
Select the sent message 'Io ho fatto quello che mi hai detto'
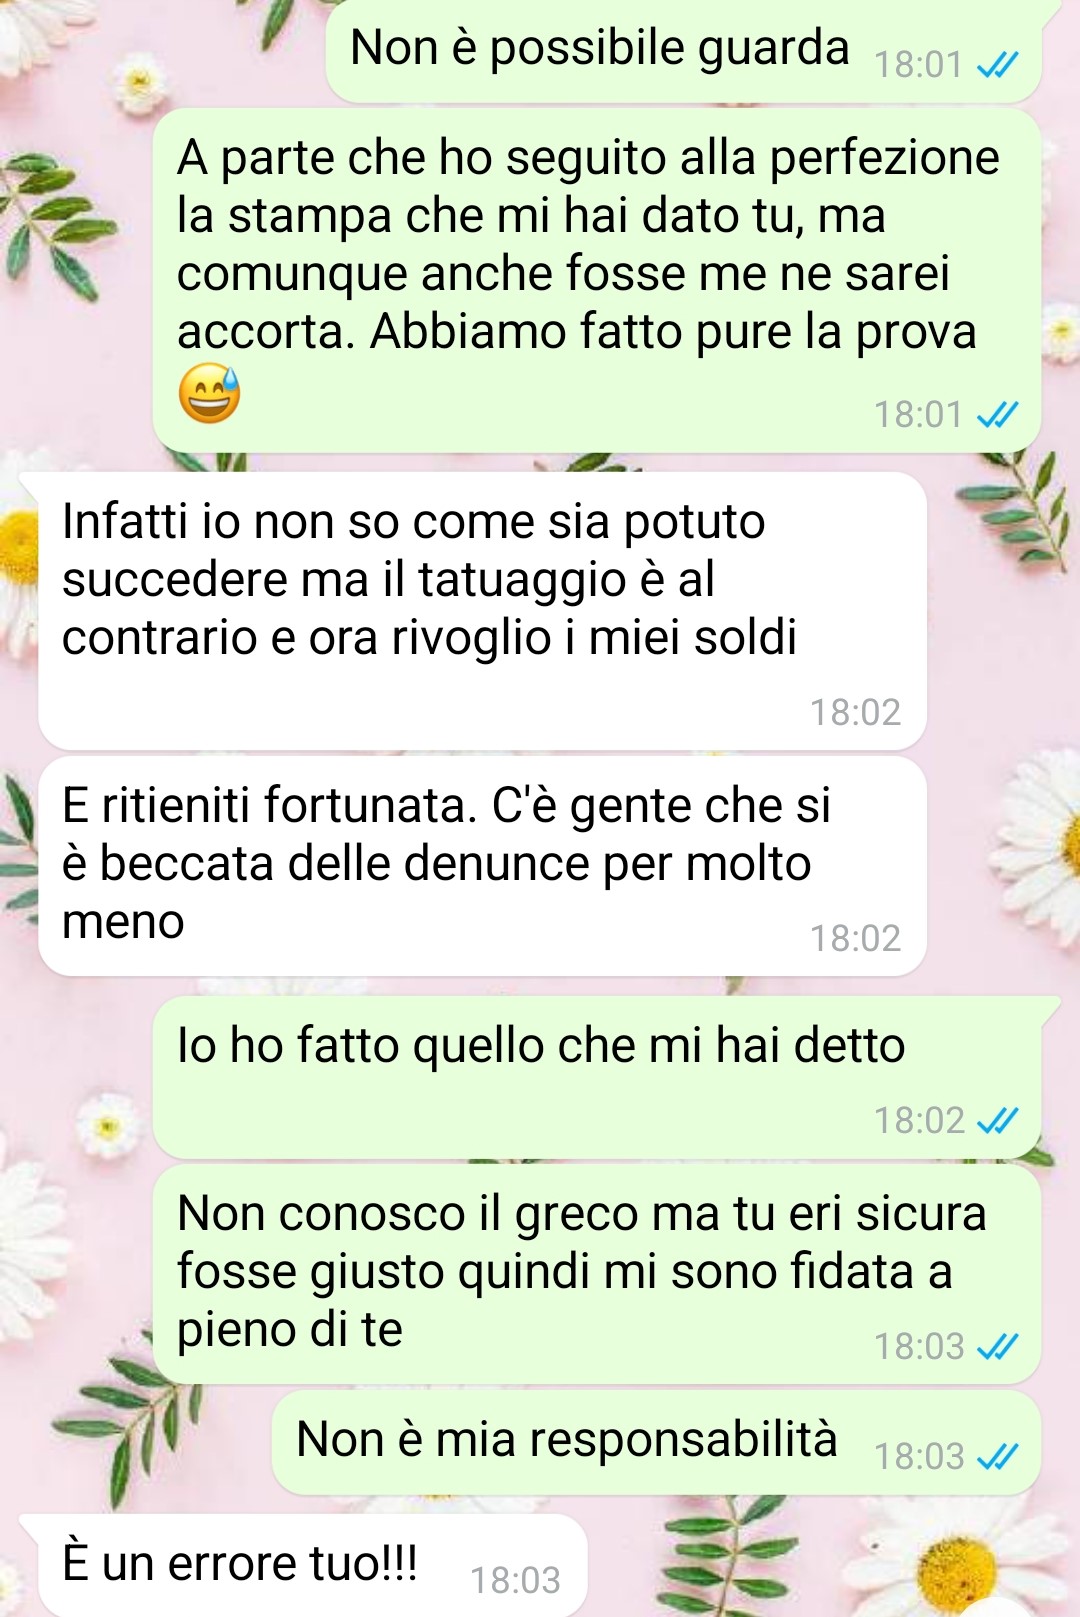(597, 1078)
